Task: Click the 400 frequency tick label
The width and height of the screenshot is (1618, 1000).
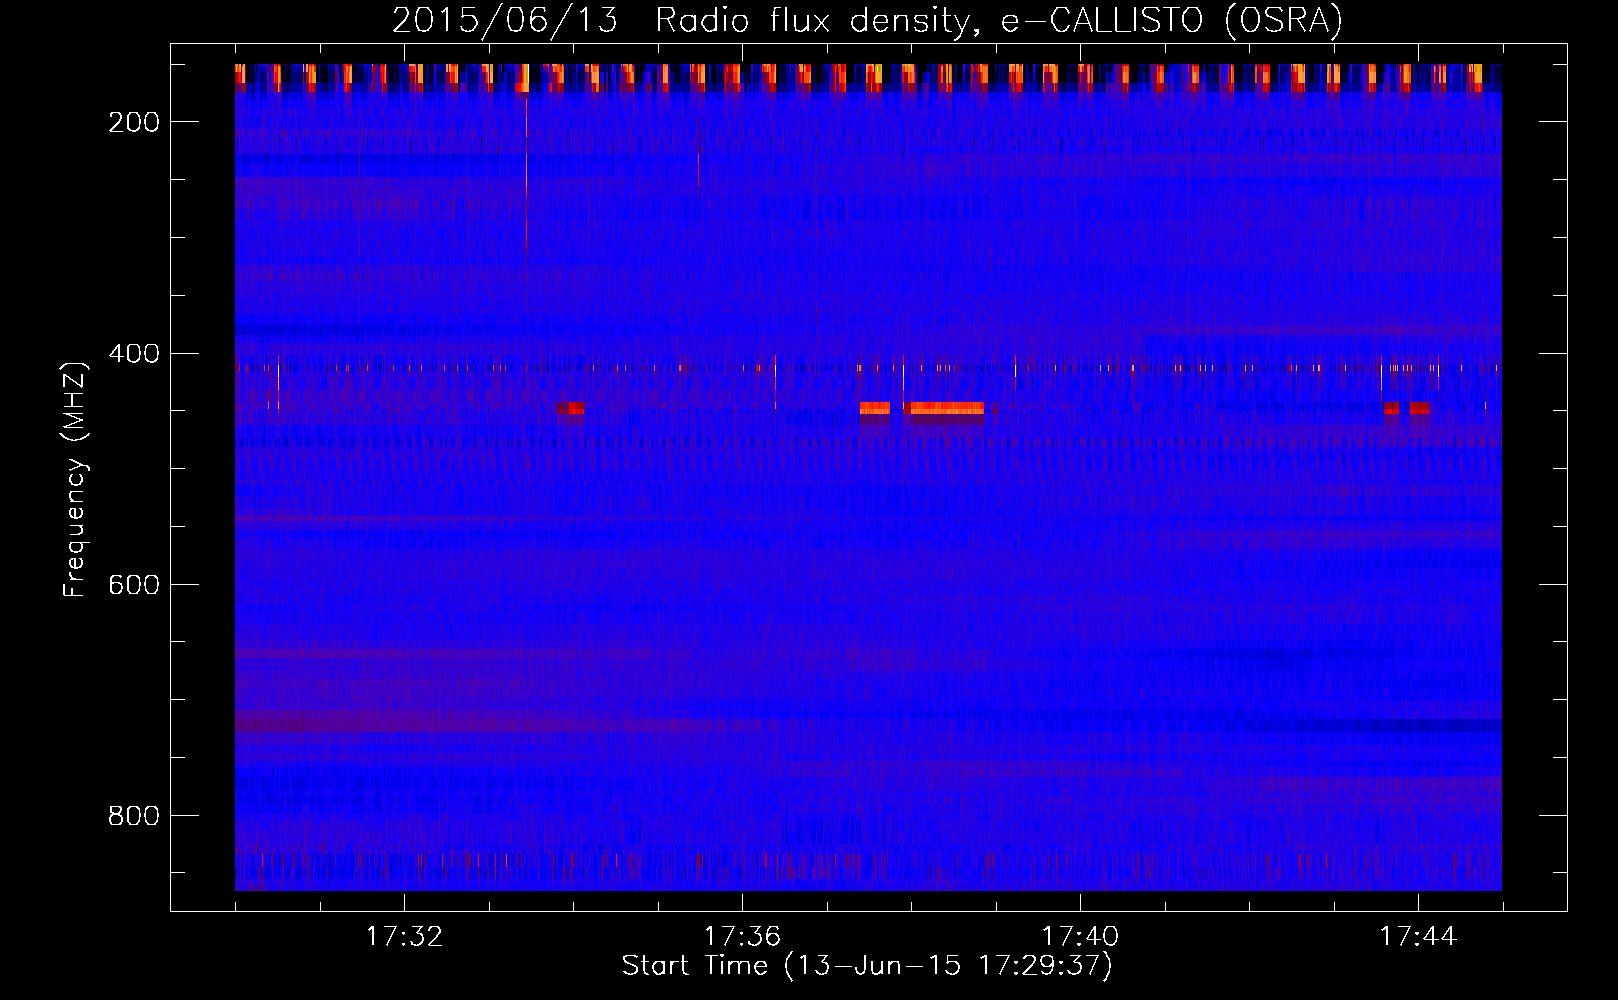Action: click(x=134, y=354)
